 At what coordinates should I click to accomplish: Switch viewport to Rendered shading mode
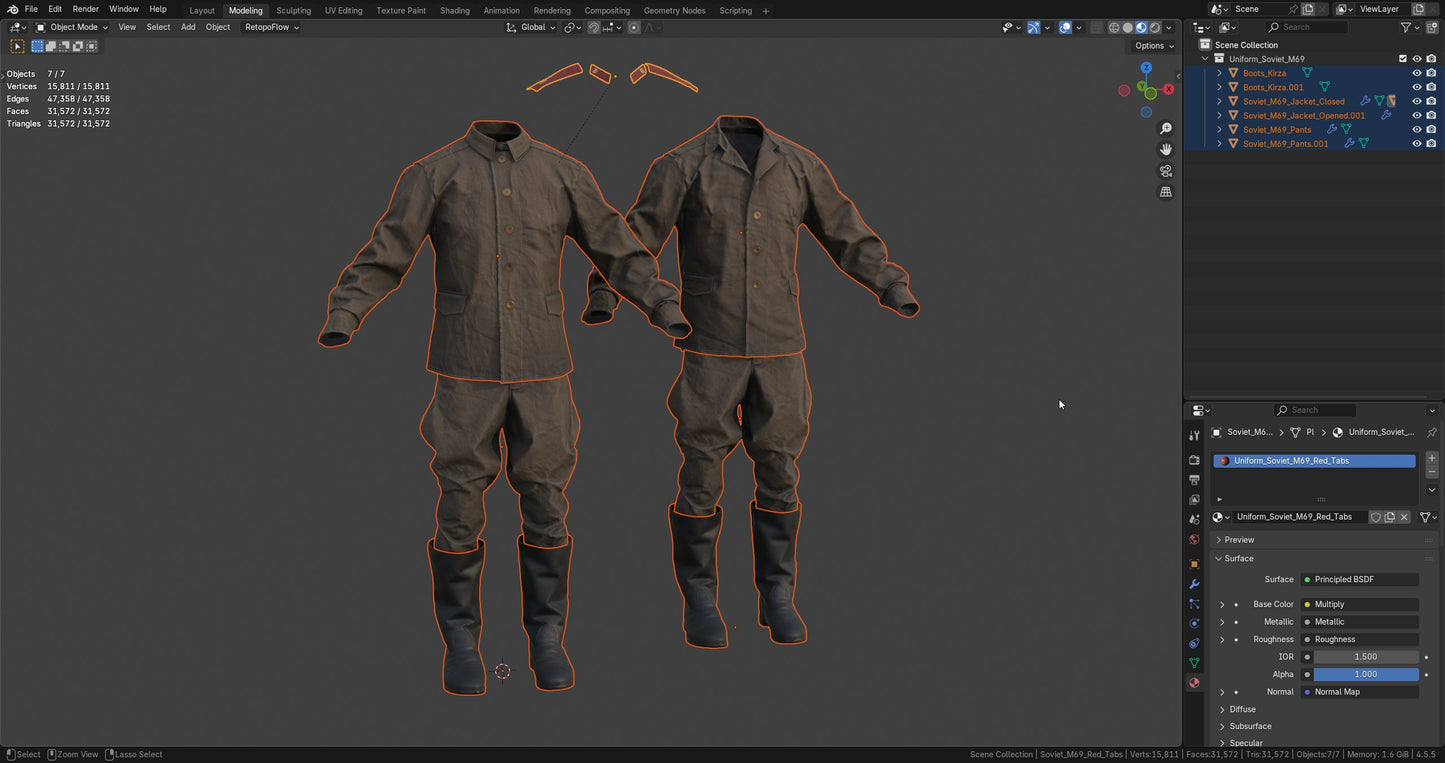[x=1154, y=27]
